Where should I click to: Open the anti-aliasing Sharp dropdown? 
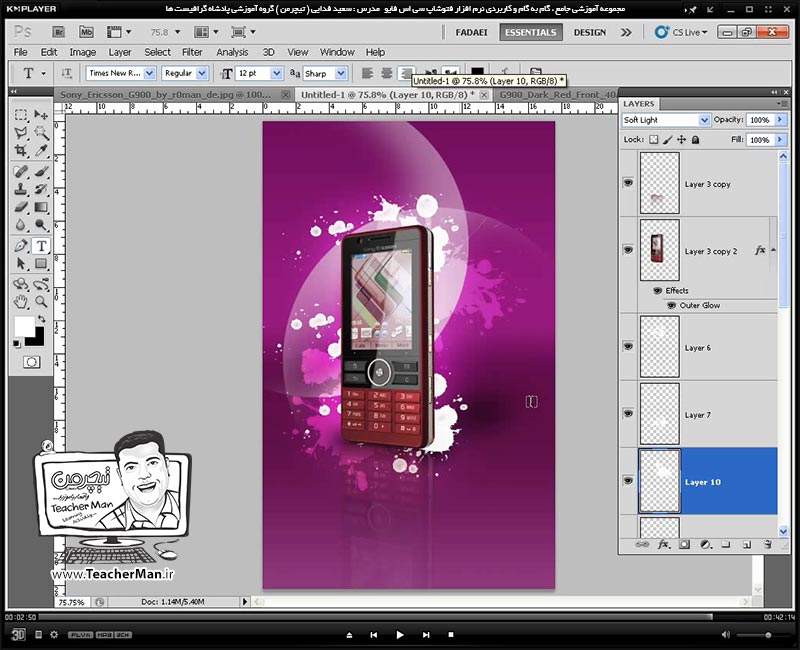pyautogui.click(x=341, y=73)
